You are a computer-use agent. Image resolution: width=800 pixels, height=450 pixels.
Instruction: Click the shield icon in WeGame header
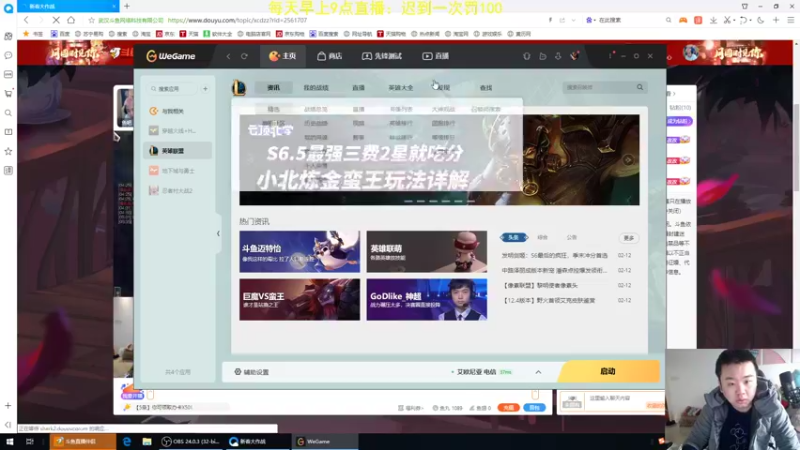(527, 56)
